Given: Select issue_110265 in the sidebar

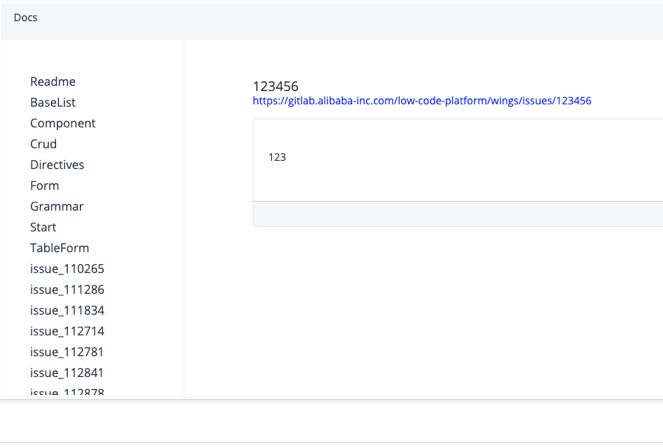Looking at the screenshot, I should click(x=67, y=269).
